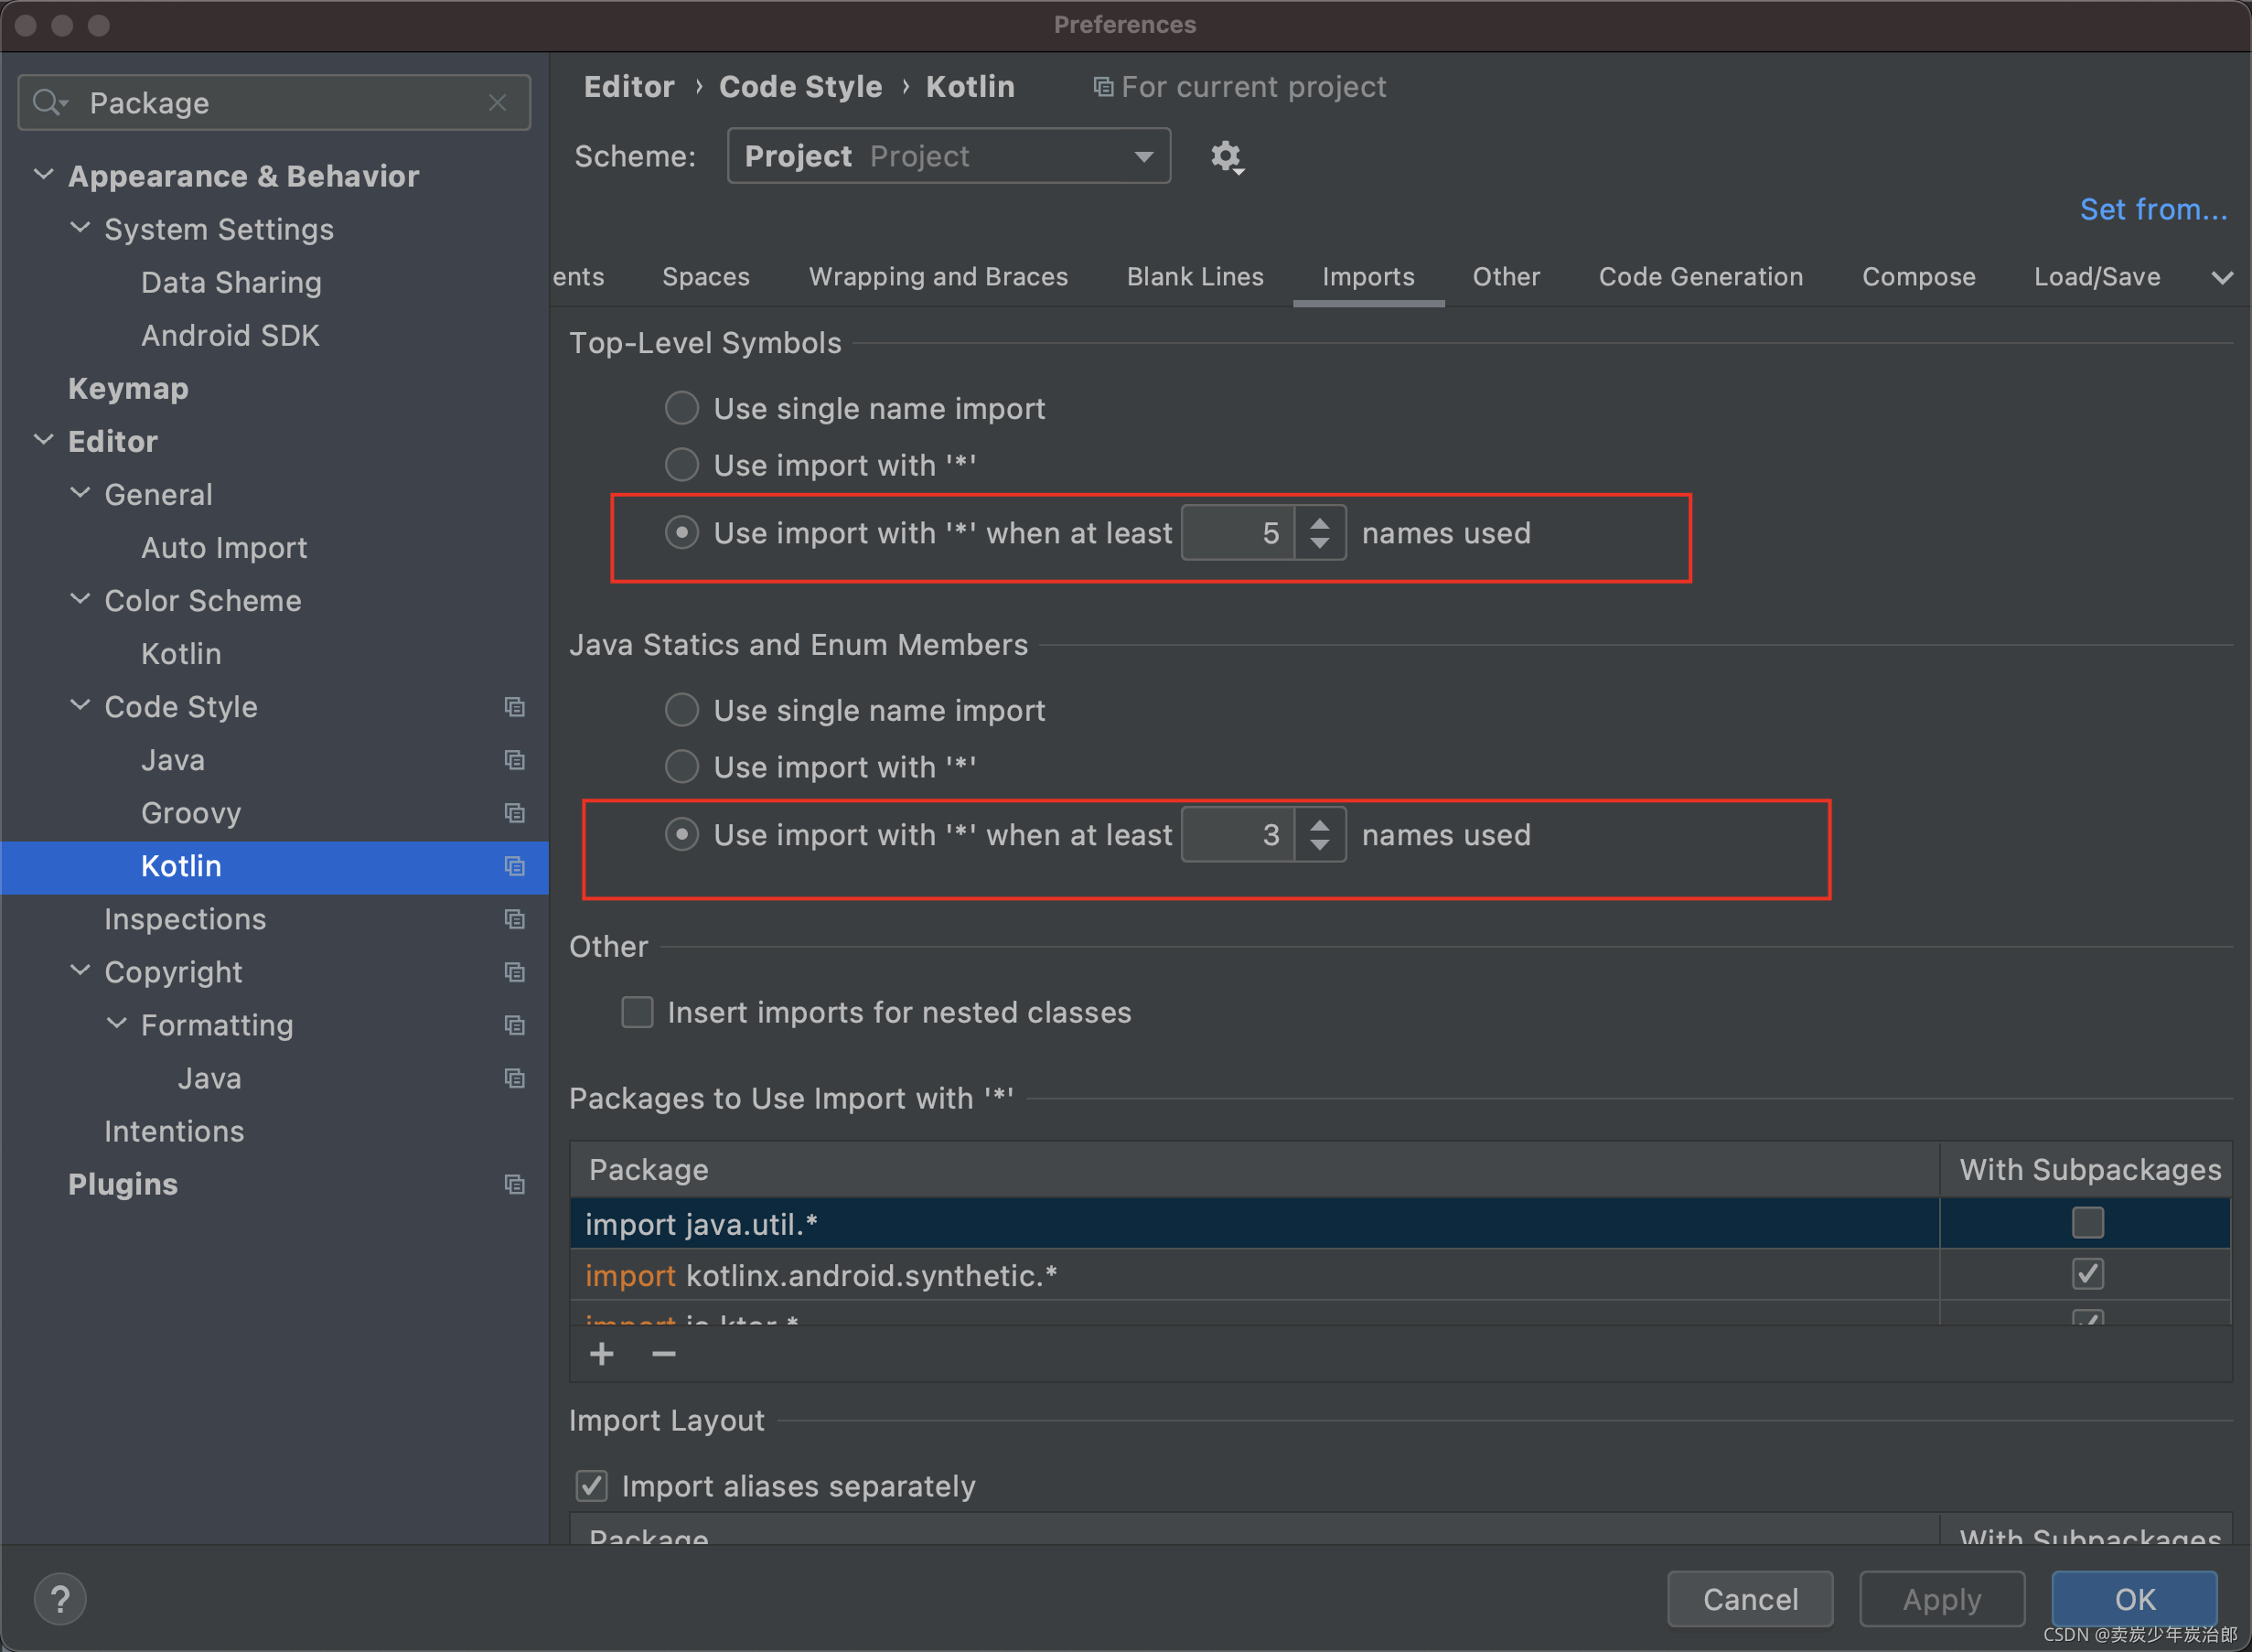Click the Cancel button
The width and height of the screenshot is (2252, 1652).
[1750, 1596]
